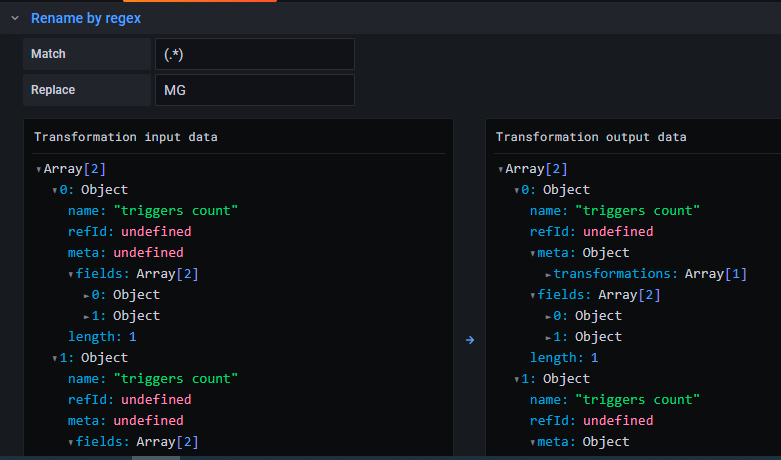Collapse first fields Array[2] in input data
This screenshot has height=460, width=781.
click(71, 274)
